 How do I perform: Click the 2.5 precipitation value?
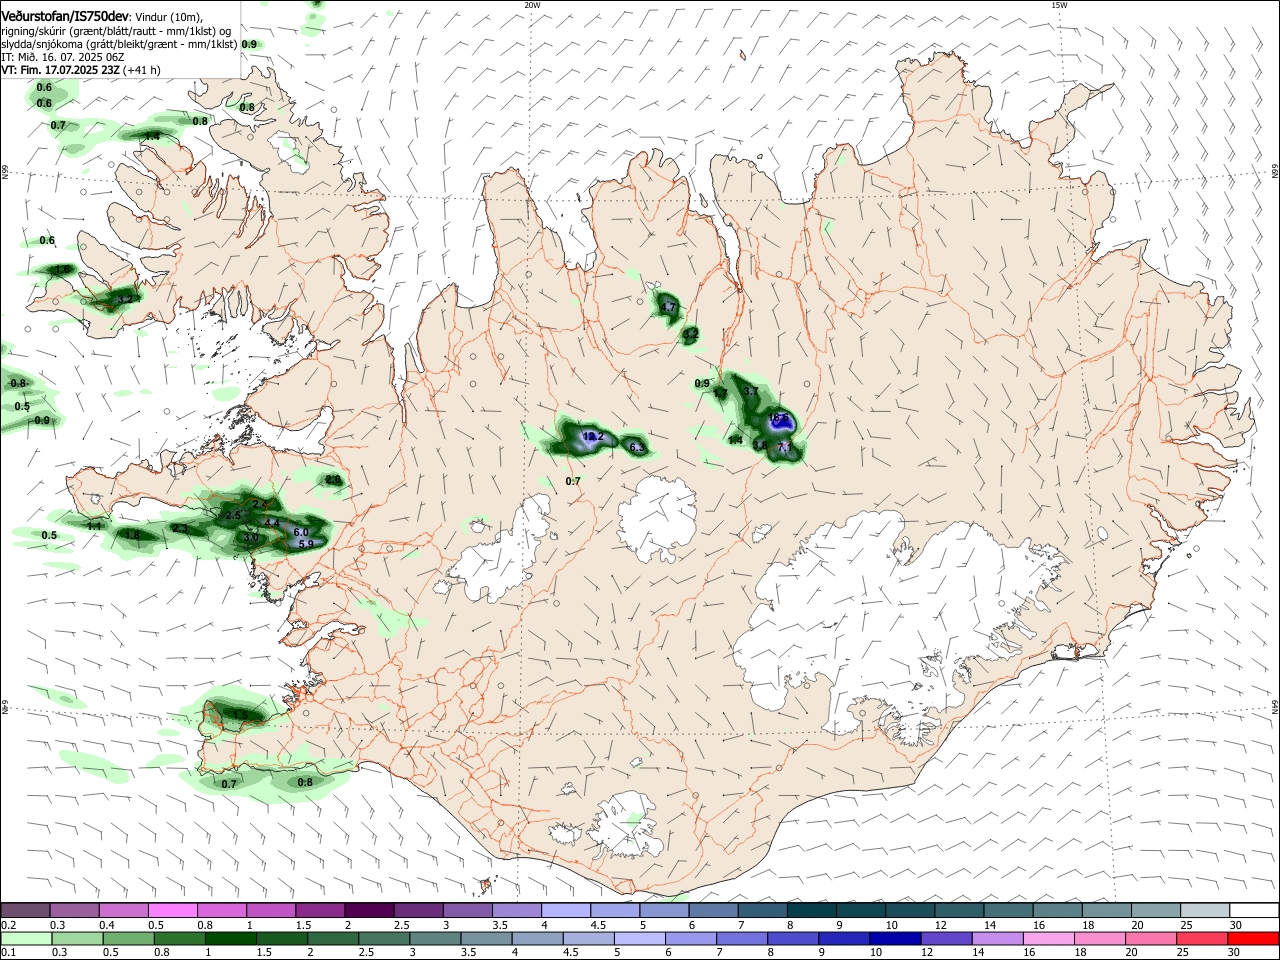[x=234, y=514]
